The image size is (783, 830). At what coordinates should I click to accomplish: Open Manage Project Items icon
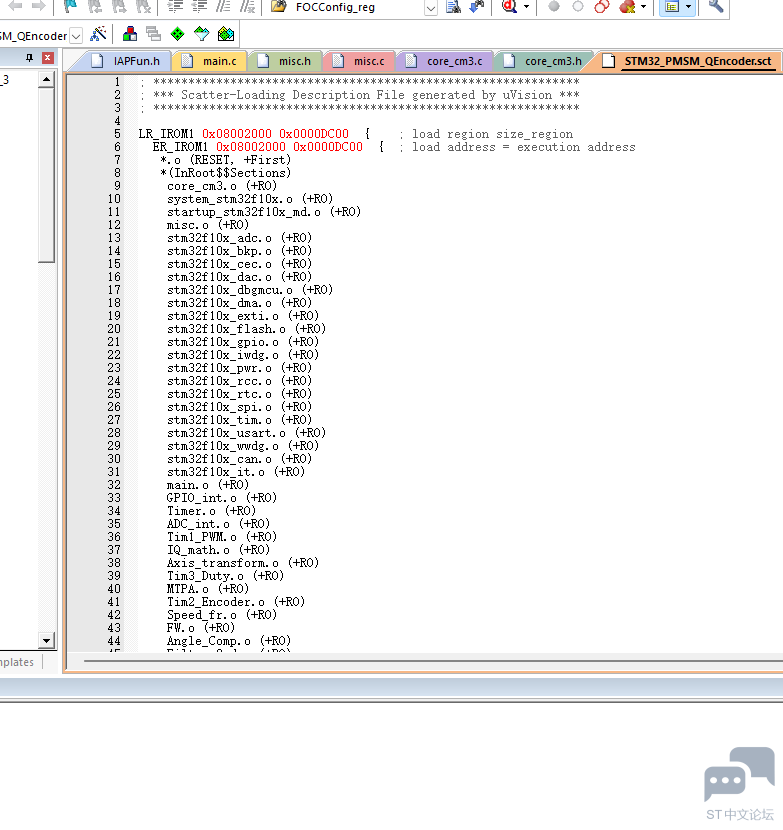[x=130, y=34]
